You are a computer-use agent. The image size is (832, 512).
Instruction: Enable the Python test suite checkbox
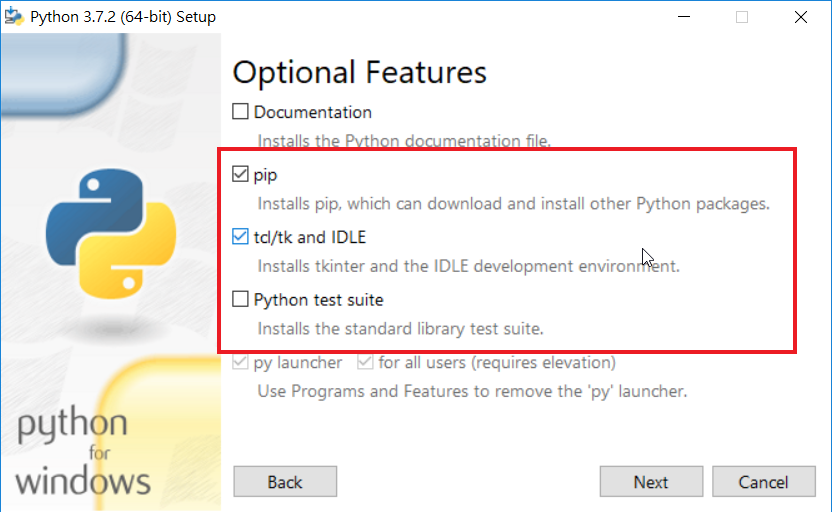[240, 299]
